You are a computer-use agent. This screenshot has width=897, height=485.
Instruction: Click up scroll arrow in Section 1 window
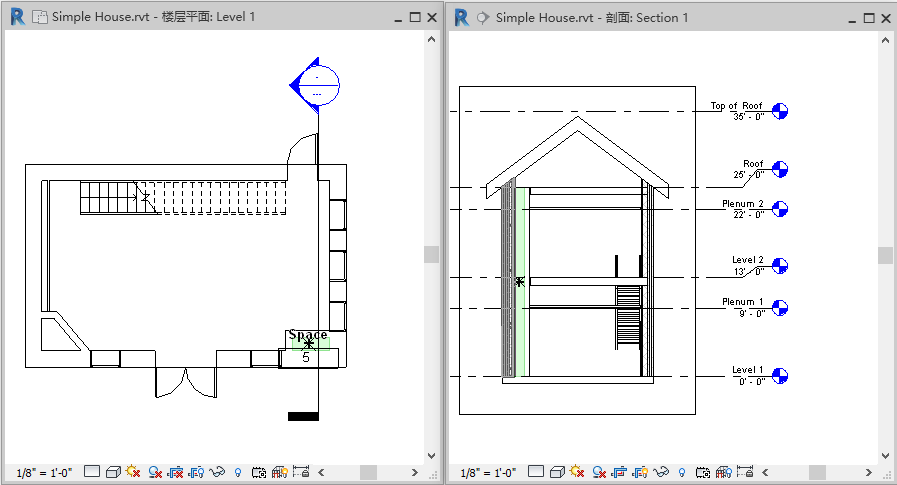coord(886,40)
